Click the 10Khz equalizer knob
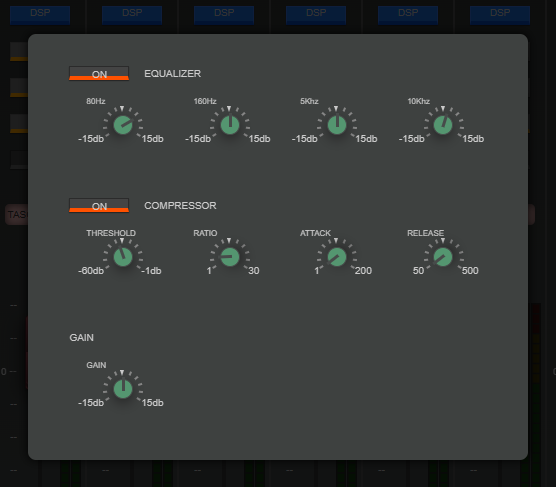The image size is (556, 487). click(443, 125)
